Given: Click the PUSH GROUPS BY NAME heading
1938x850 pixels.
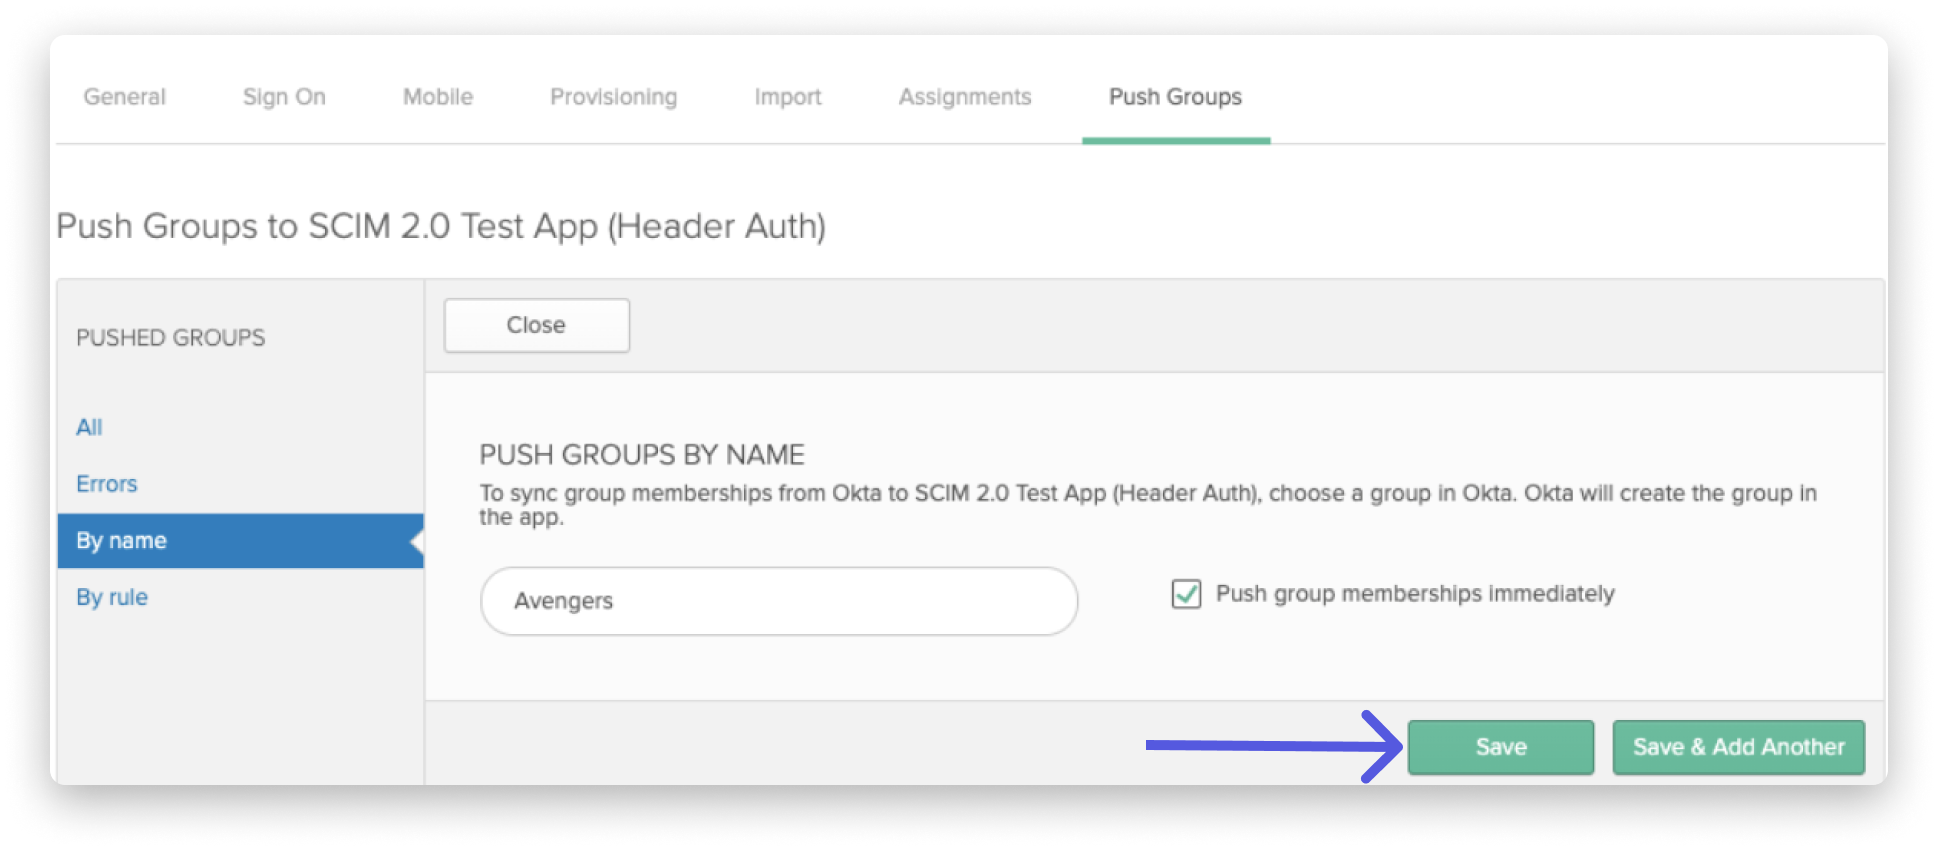Looking at the screenshot, I should [x=641, y=455].
